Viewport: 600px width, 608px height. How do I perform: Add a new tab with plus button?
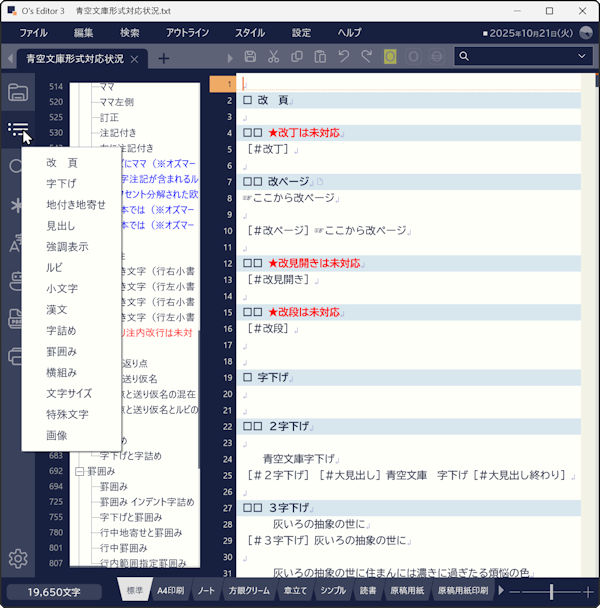pos(164,58)
